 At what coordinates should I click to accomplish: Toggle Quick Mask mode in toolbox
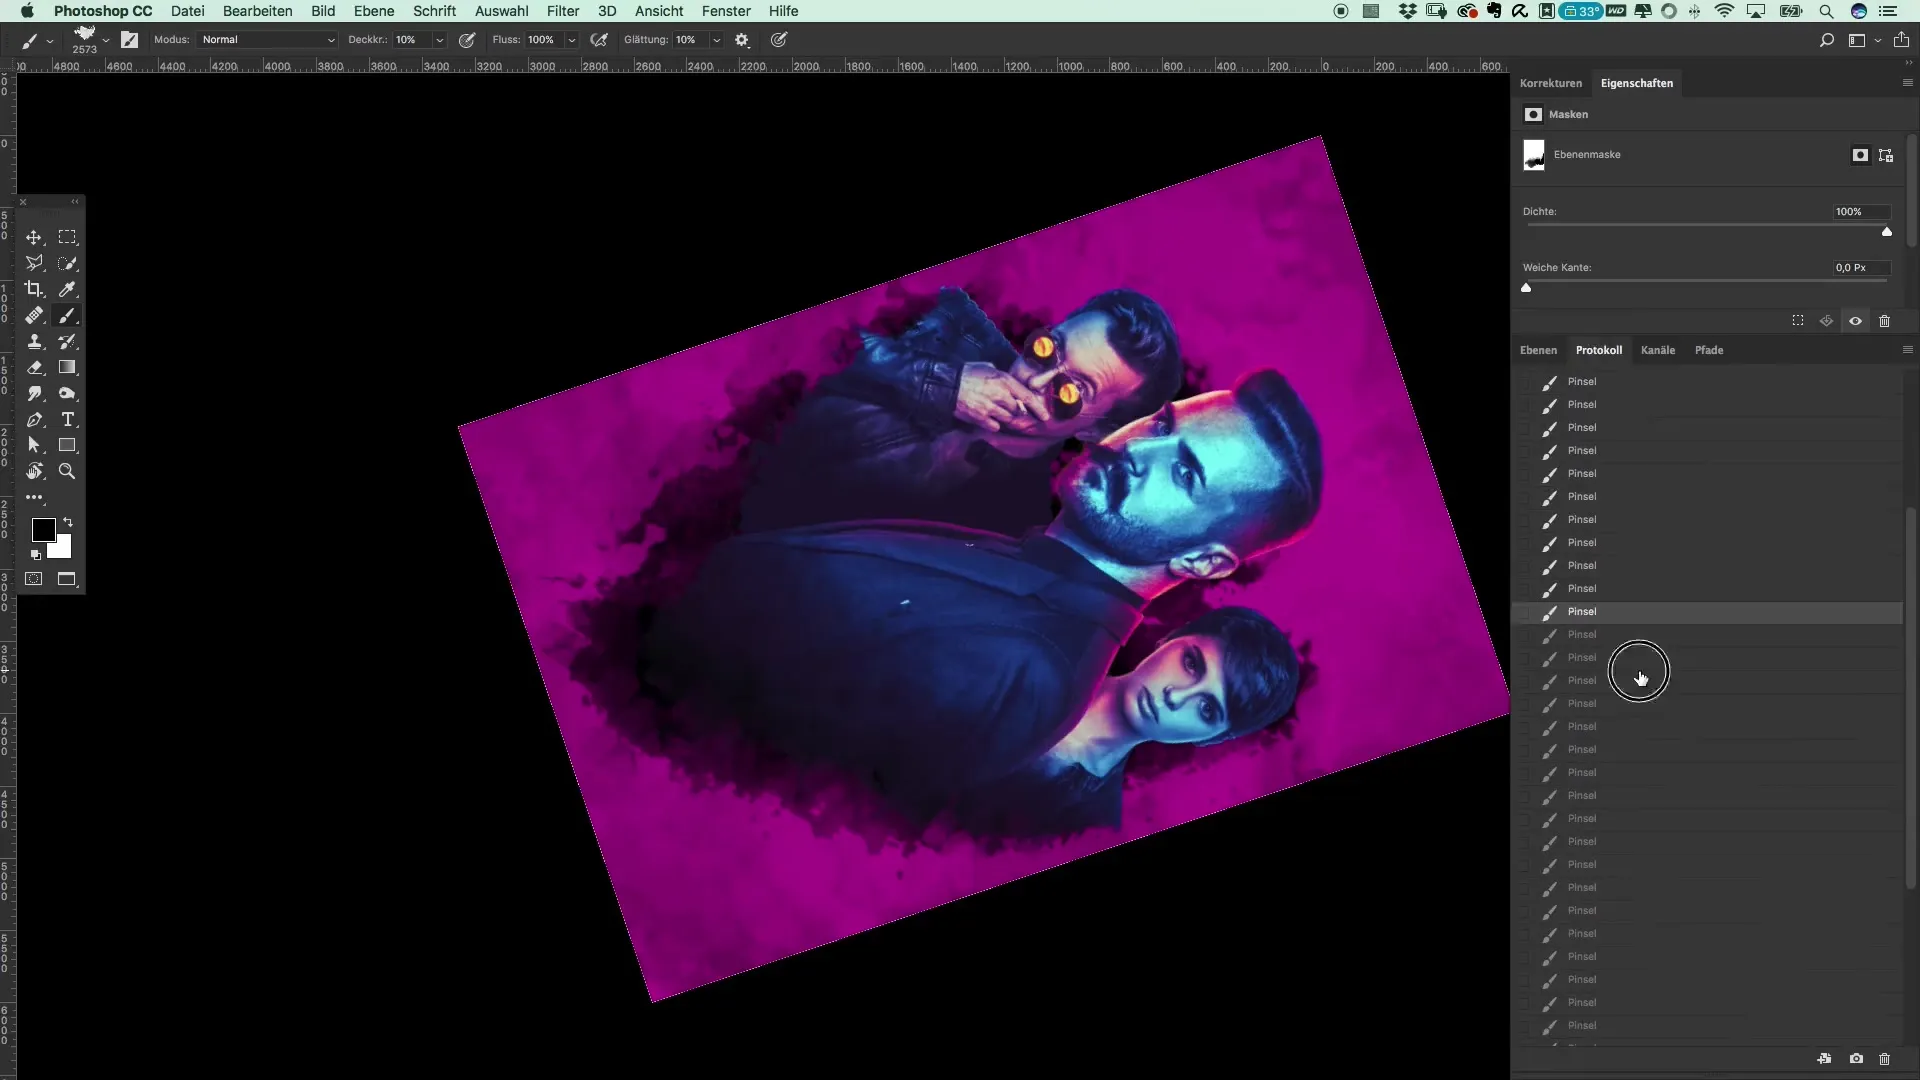click(x=34, y=579)
